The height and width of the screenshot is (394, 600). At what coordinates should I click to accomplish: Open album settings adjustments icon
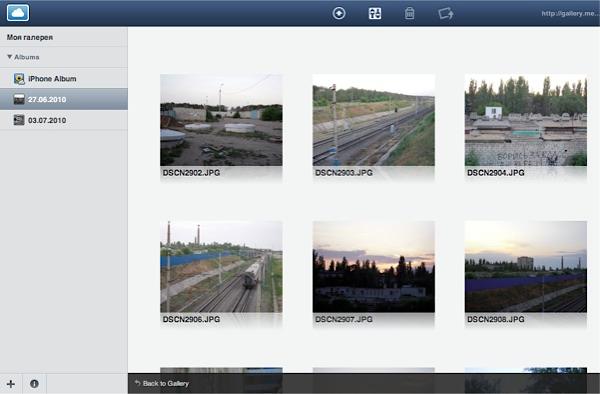click(x=375, y=13)
